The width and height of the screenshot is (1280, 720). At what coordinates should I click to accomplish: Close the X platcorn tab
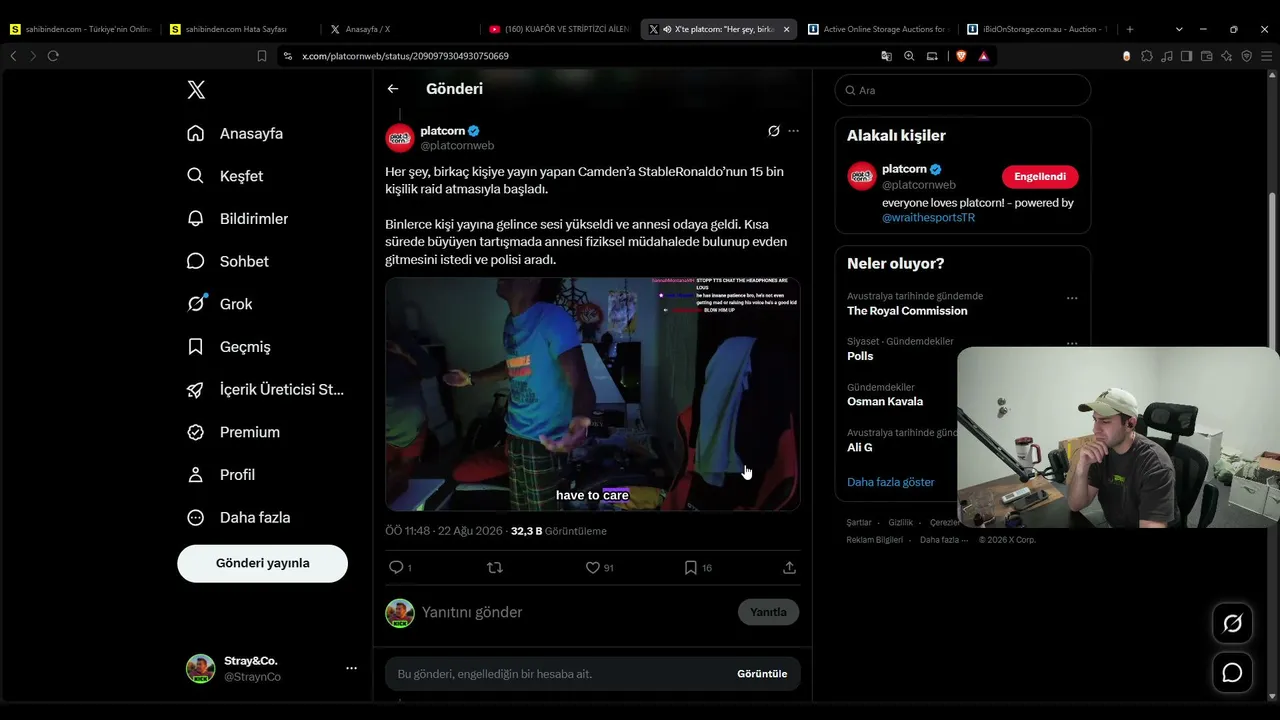tap(786, 29)
